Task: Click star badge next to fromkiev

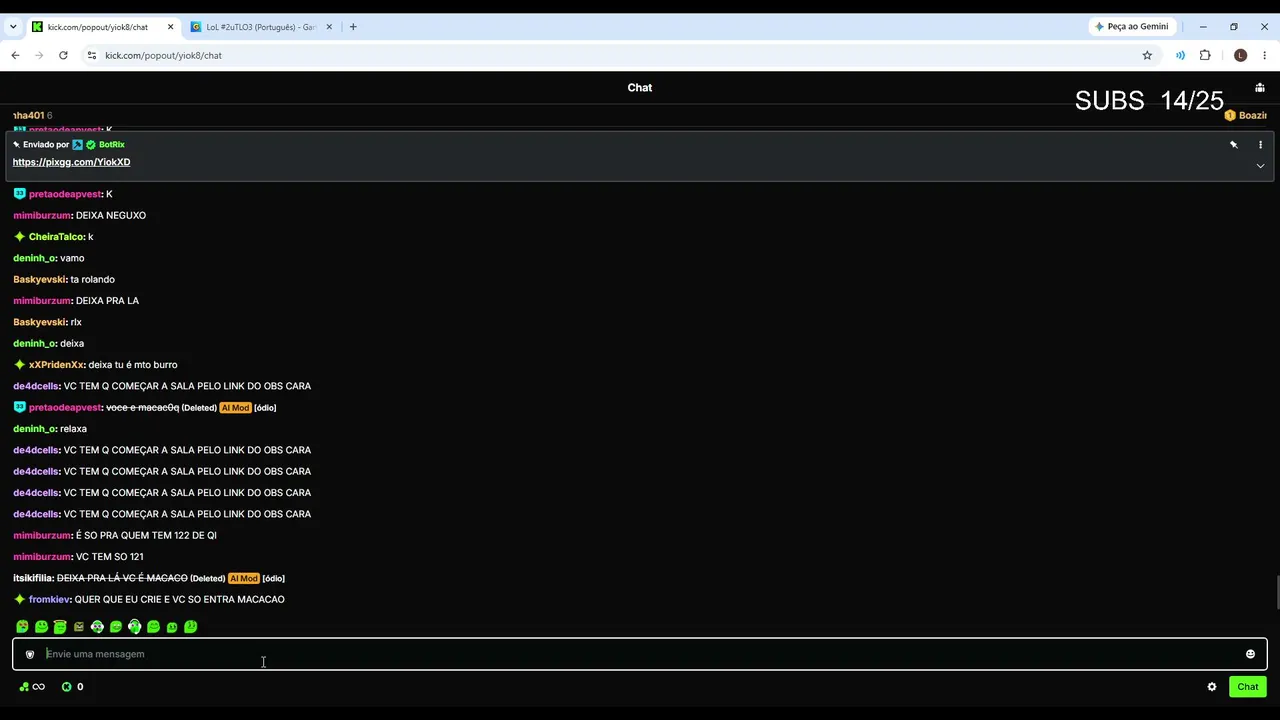Action: point(19,600)
